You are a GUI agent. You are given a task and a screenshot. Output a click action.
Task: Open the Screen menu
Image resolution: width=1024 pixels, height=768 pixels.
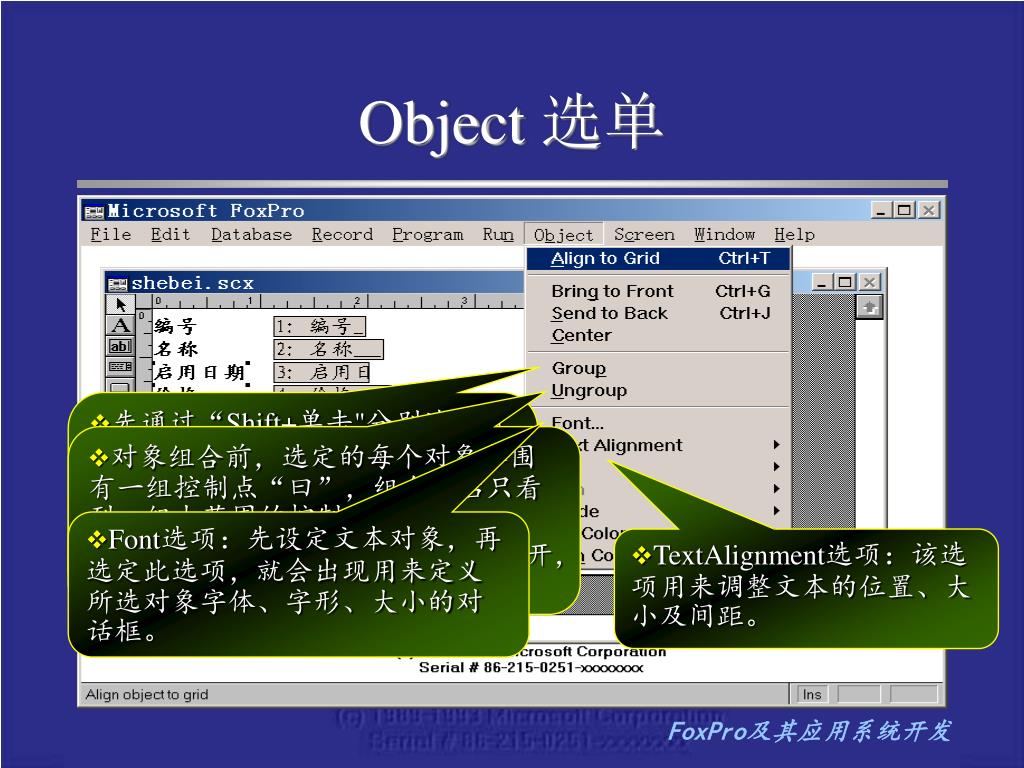(644, 234)
